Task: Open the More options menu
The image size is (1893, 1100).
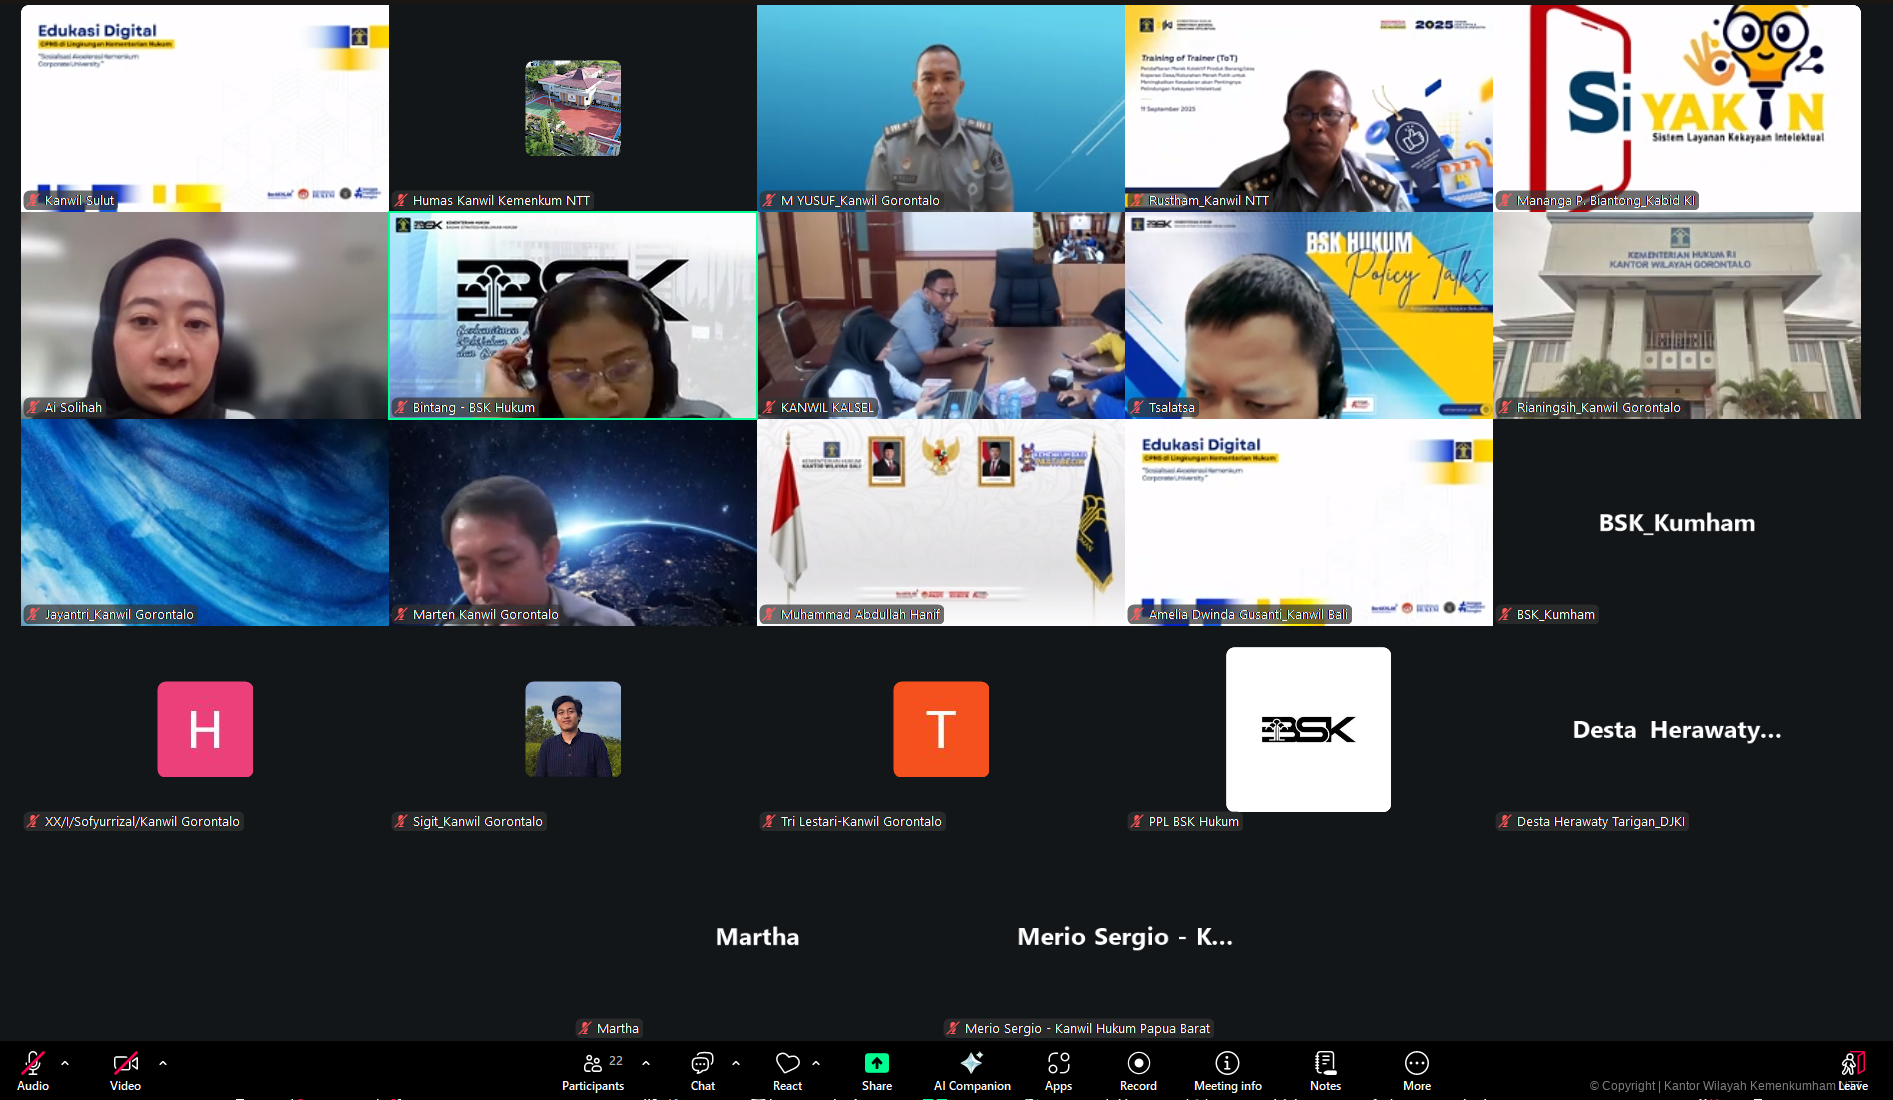Action: tap(1416, 1070)
